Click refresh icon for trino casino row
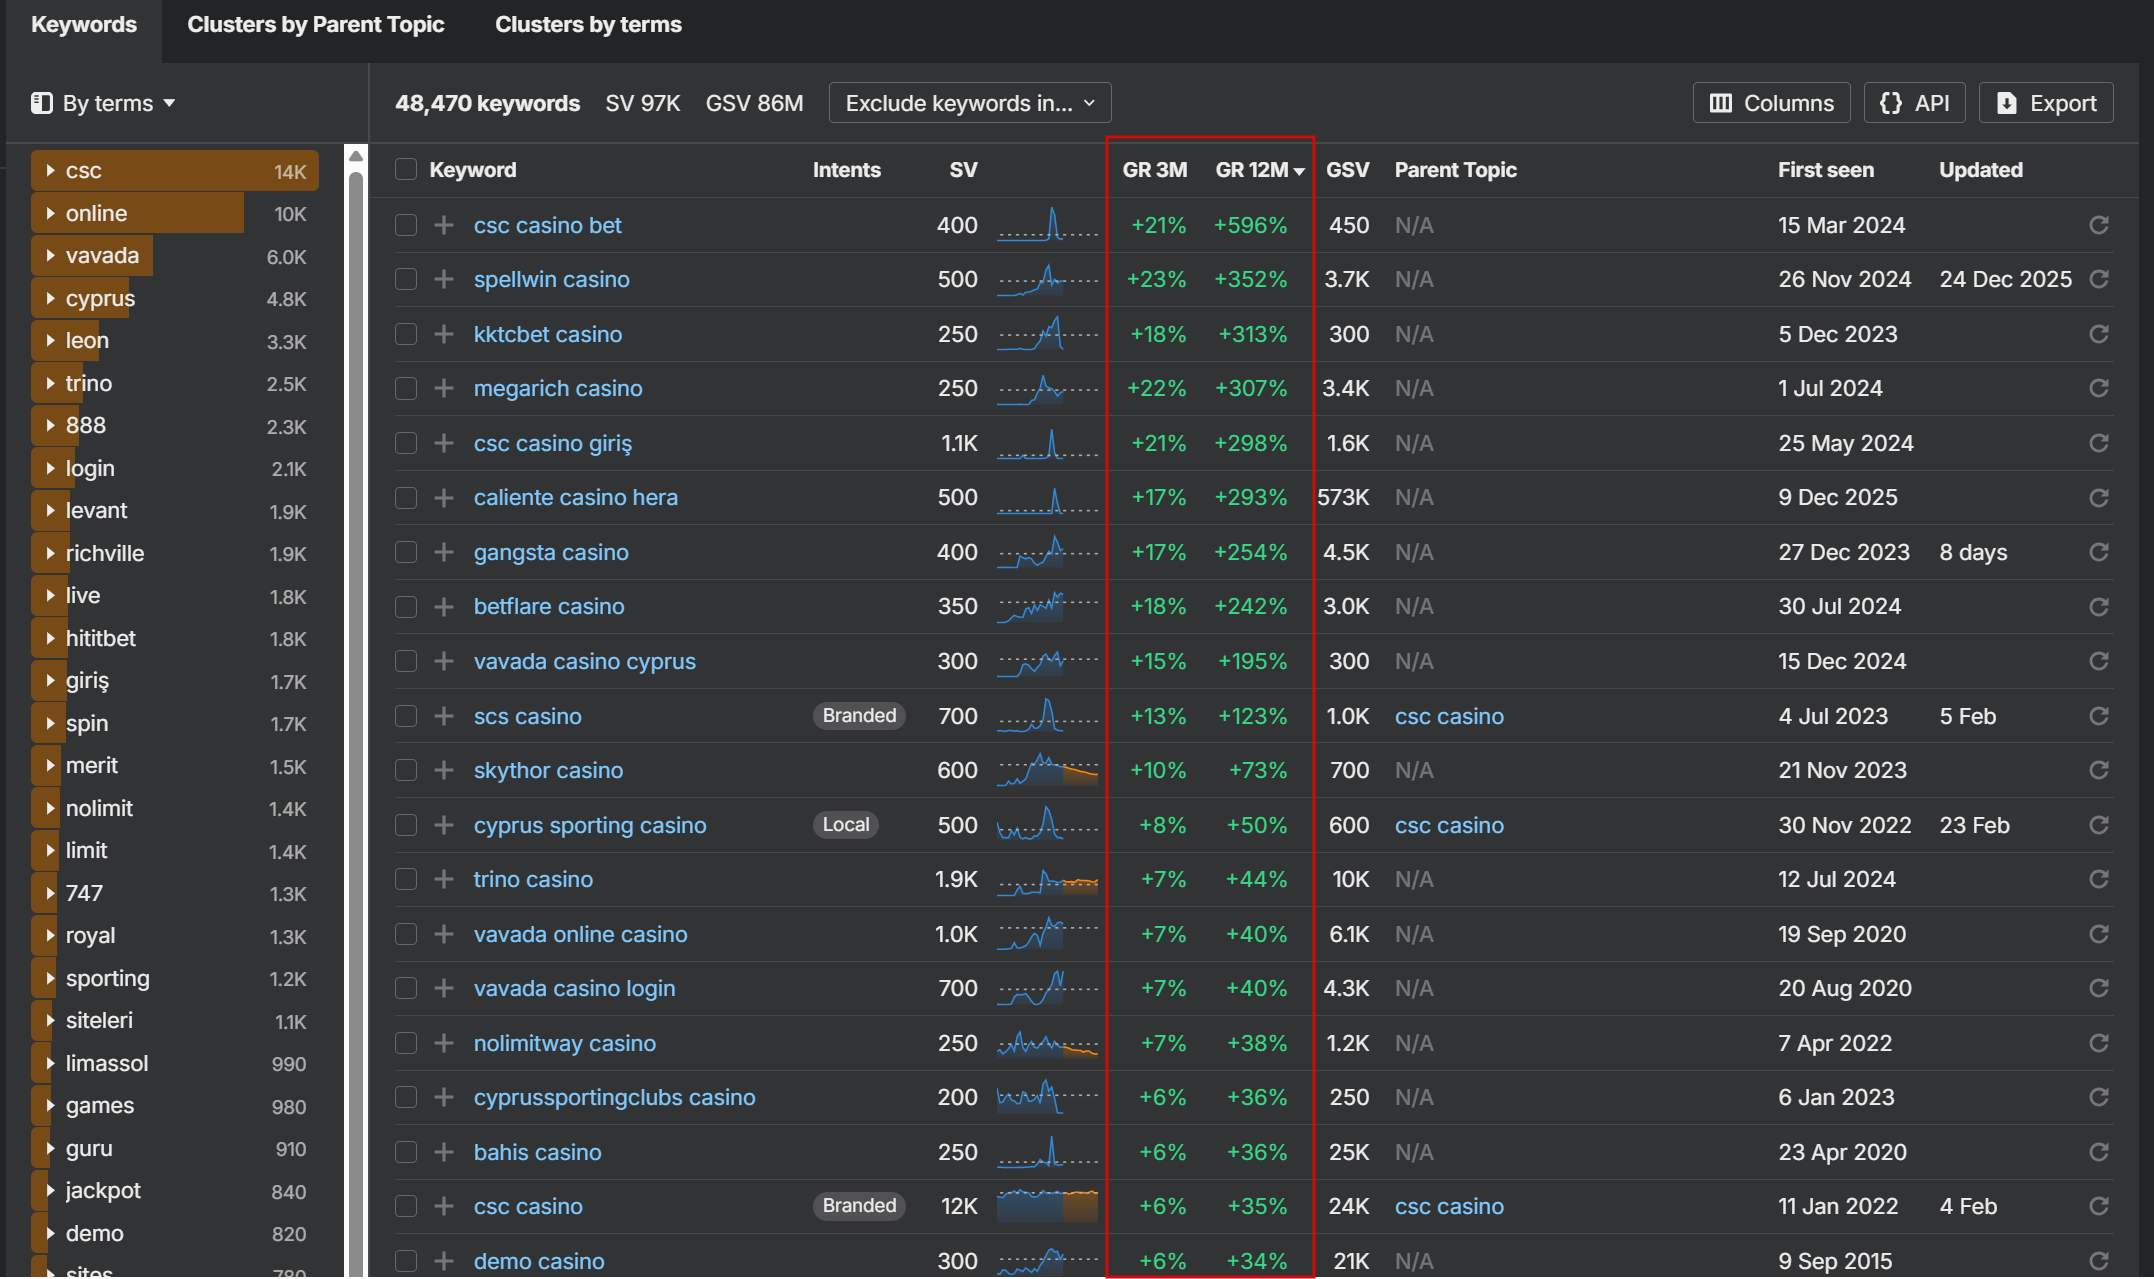Viewport: 2154px width, 1279px height. pyautogui.click(x=2098, y=879)
